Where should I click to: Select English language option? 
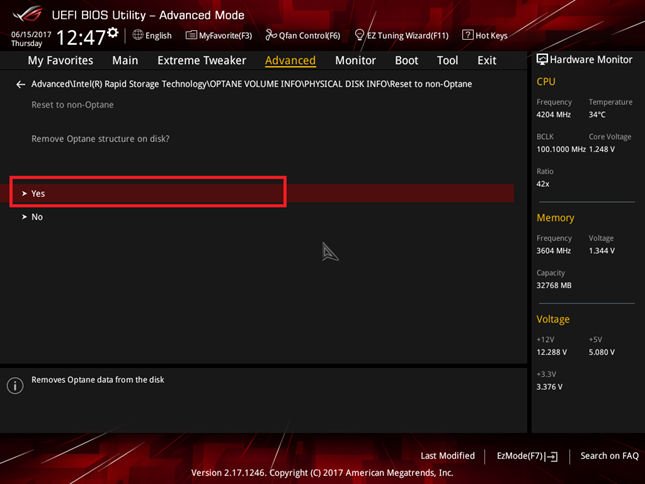click(x=158, y=36)
